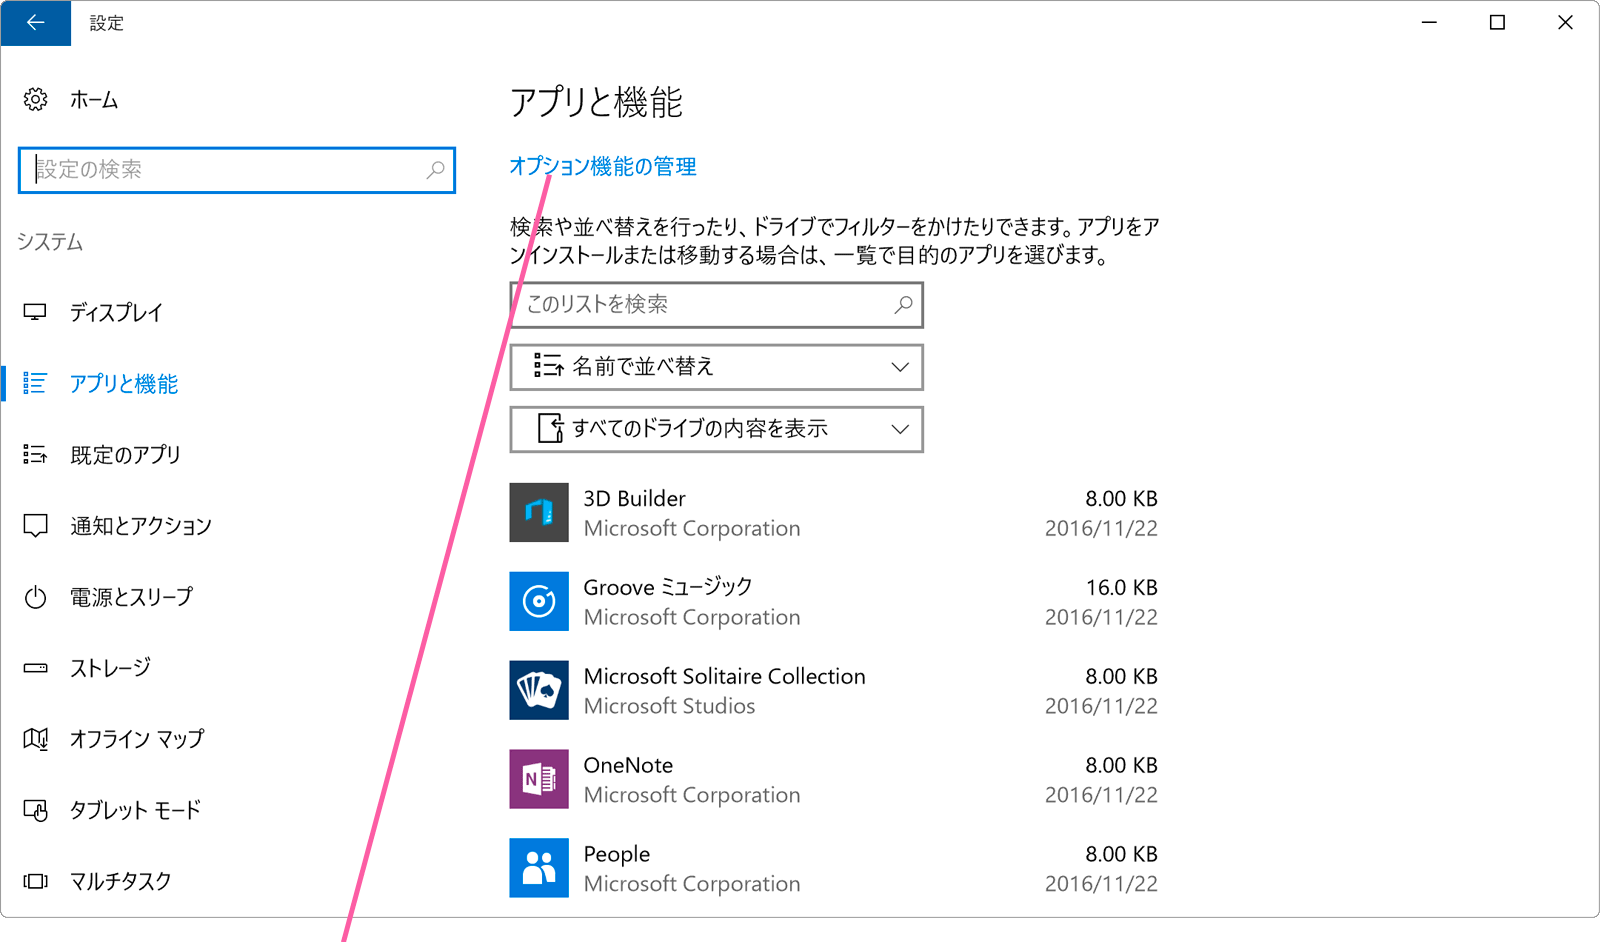This screenshot has width=1600, height=942.
Task: Click the sort icon in 名前で並べ替え
Action: pyautogui.click(x=548, y=366)
